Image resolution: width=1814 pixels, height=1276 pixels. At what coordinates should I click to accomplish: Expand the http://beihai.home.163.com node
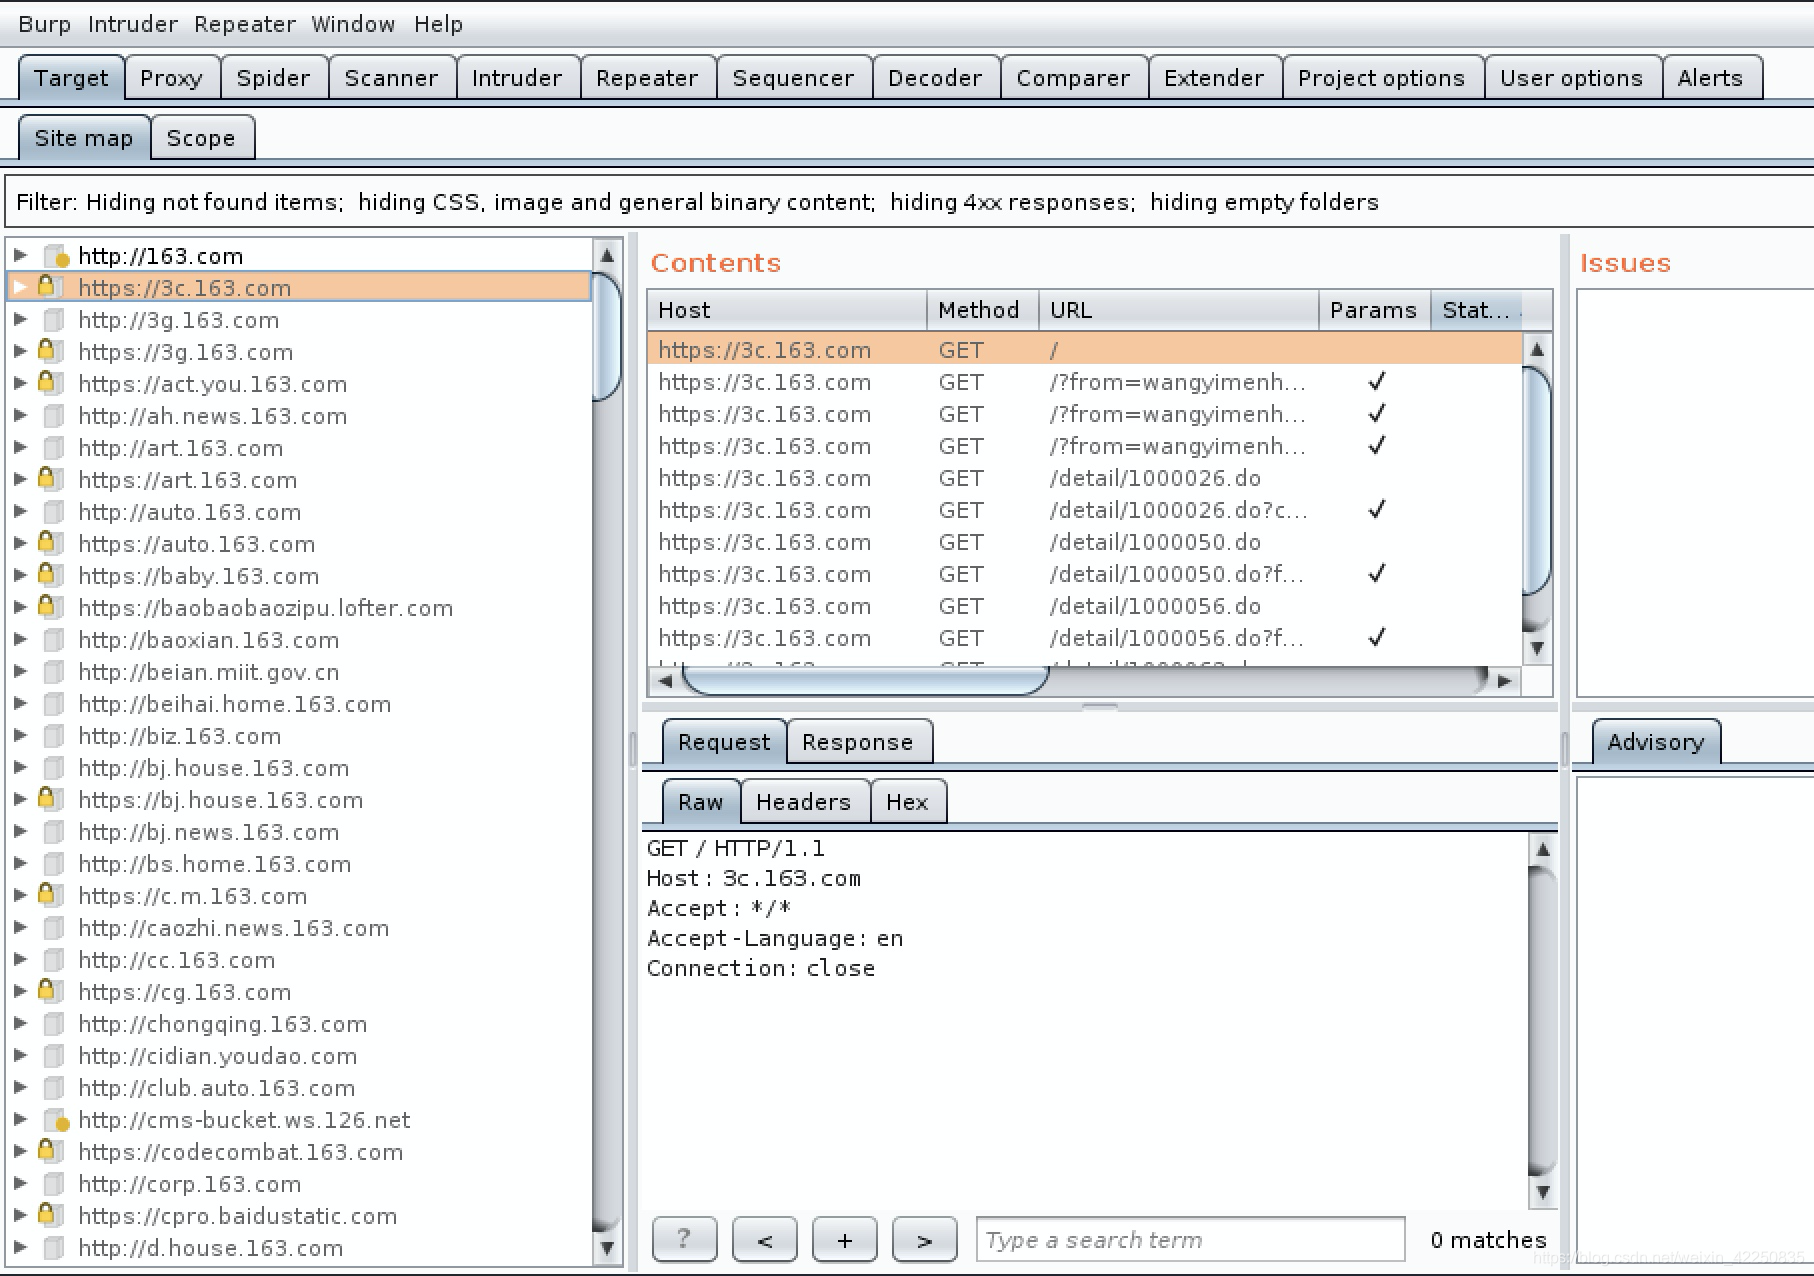tap(20, 703)
